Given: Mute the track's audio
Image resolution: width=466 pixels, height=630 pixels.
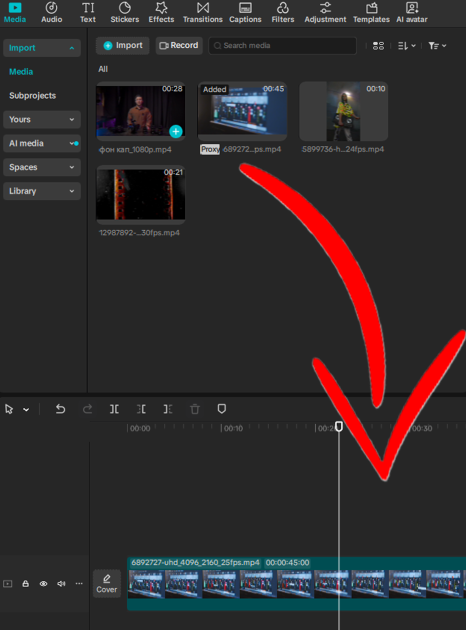Looking at the screenshot, I should pos(61,583).
